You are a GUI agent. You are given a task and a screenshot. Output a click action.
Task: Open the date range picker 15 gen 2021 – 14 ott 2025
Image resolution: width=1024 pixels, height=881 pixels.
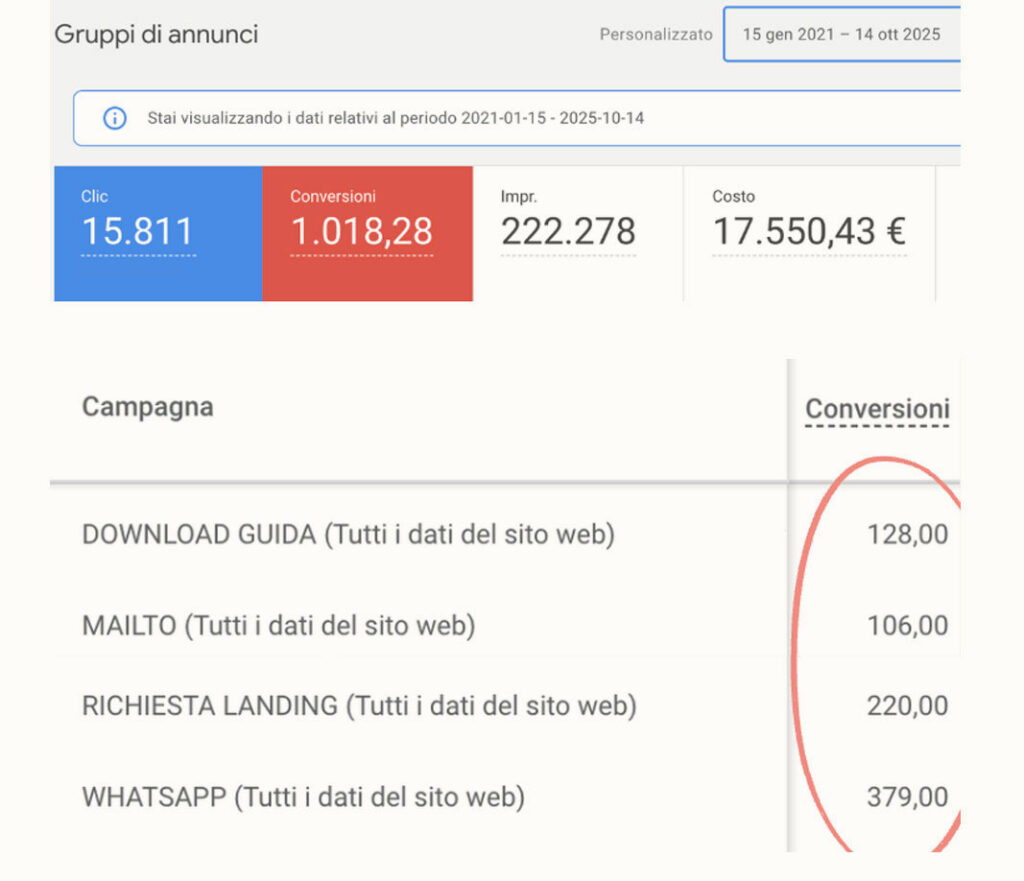pyautogui.click(x=841, y=34)
